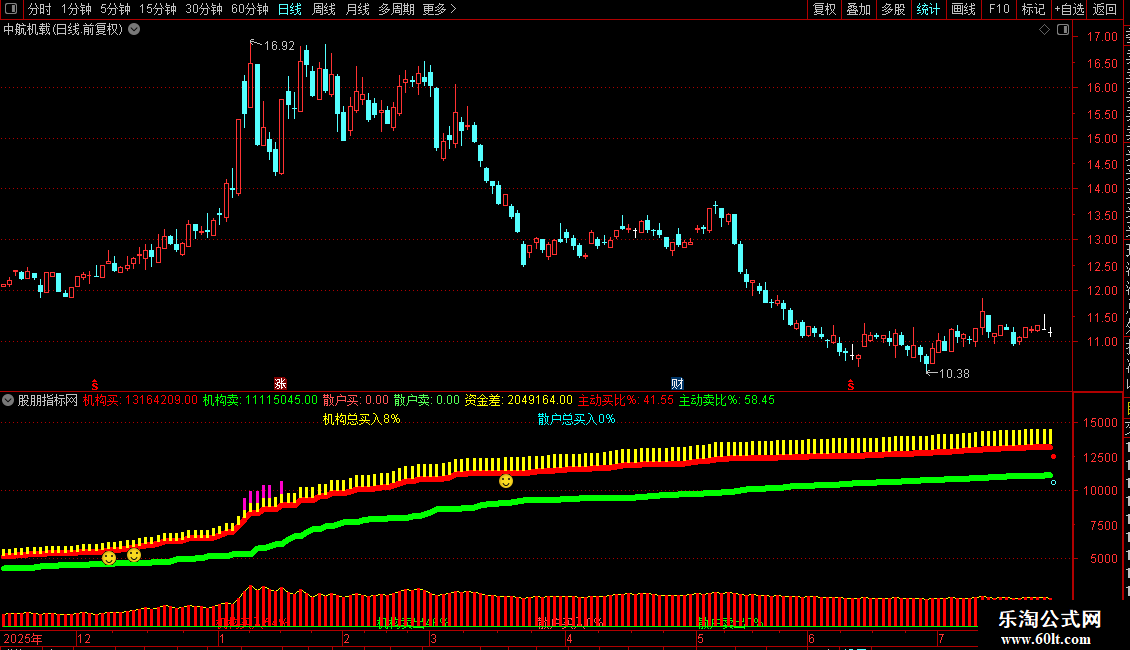Screen dimensions: 1130x650
Task: Select the 60分钟 timeframe
Action: (250, 9)
